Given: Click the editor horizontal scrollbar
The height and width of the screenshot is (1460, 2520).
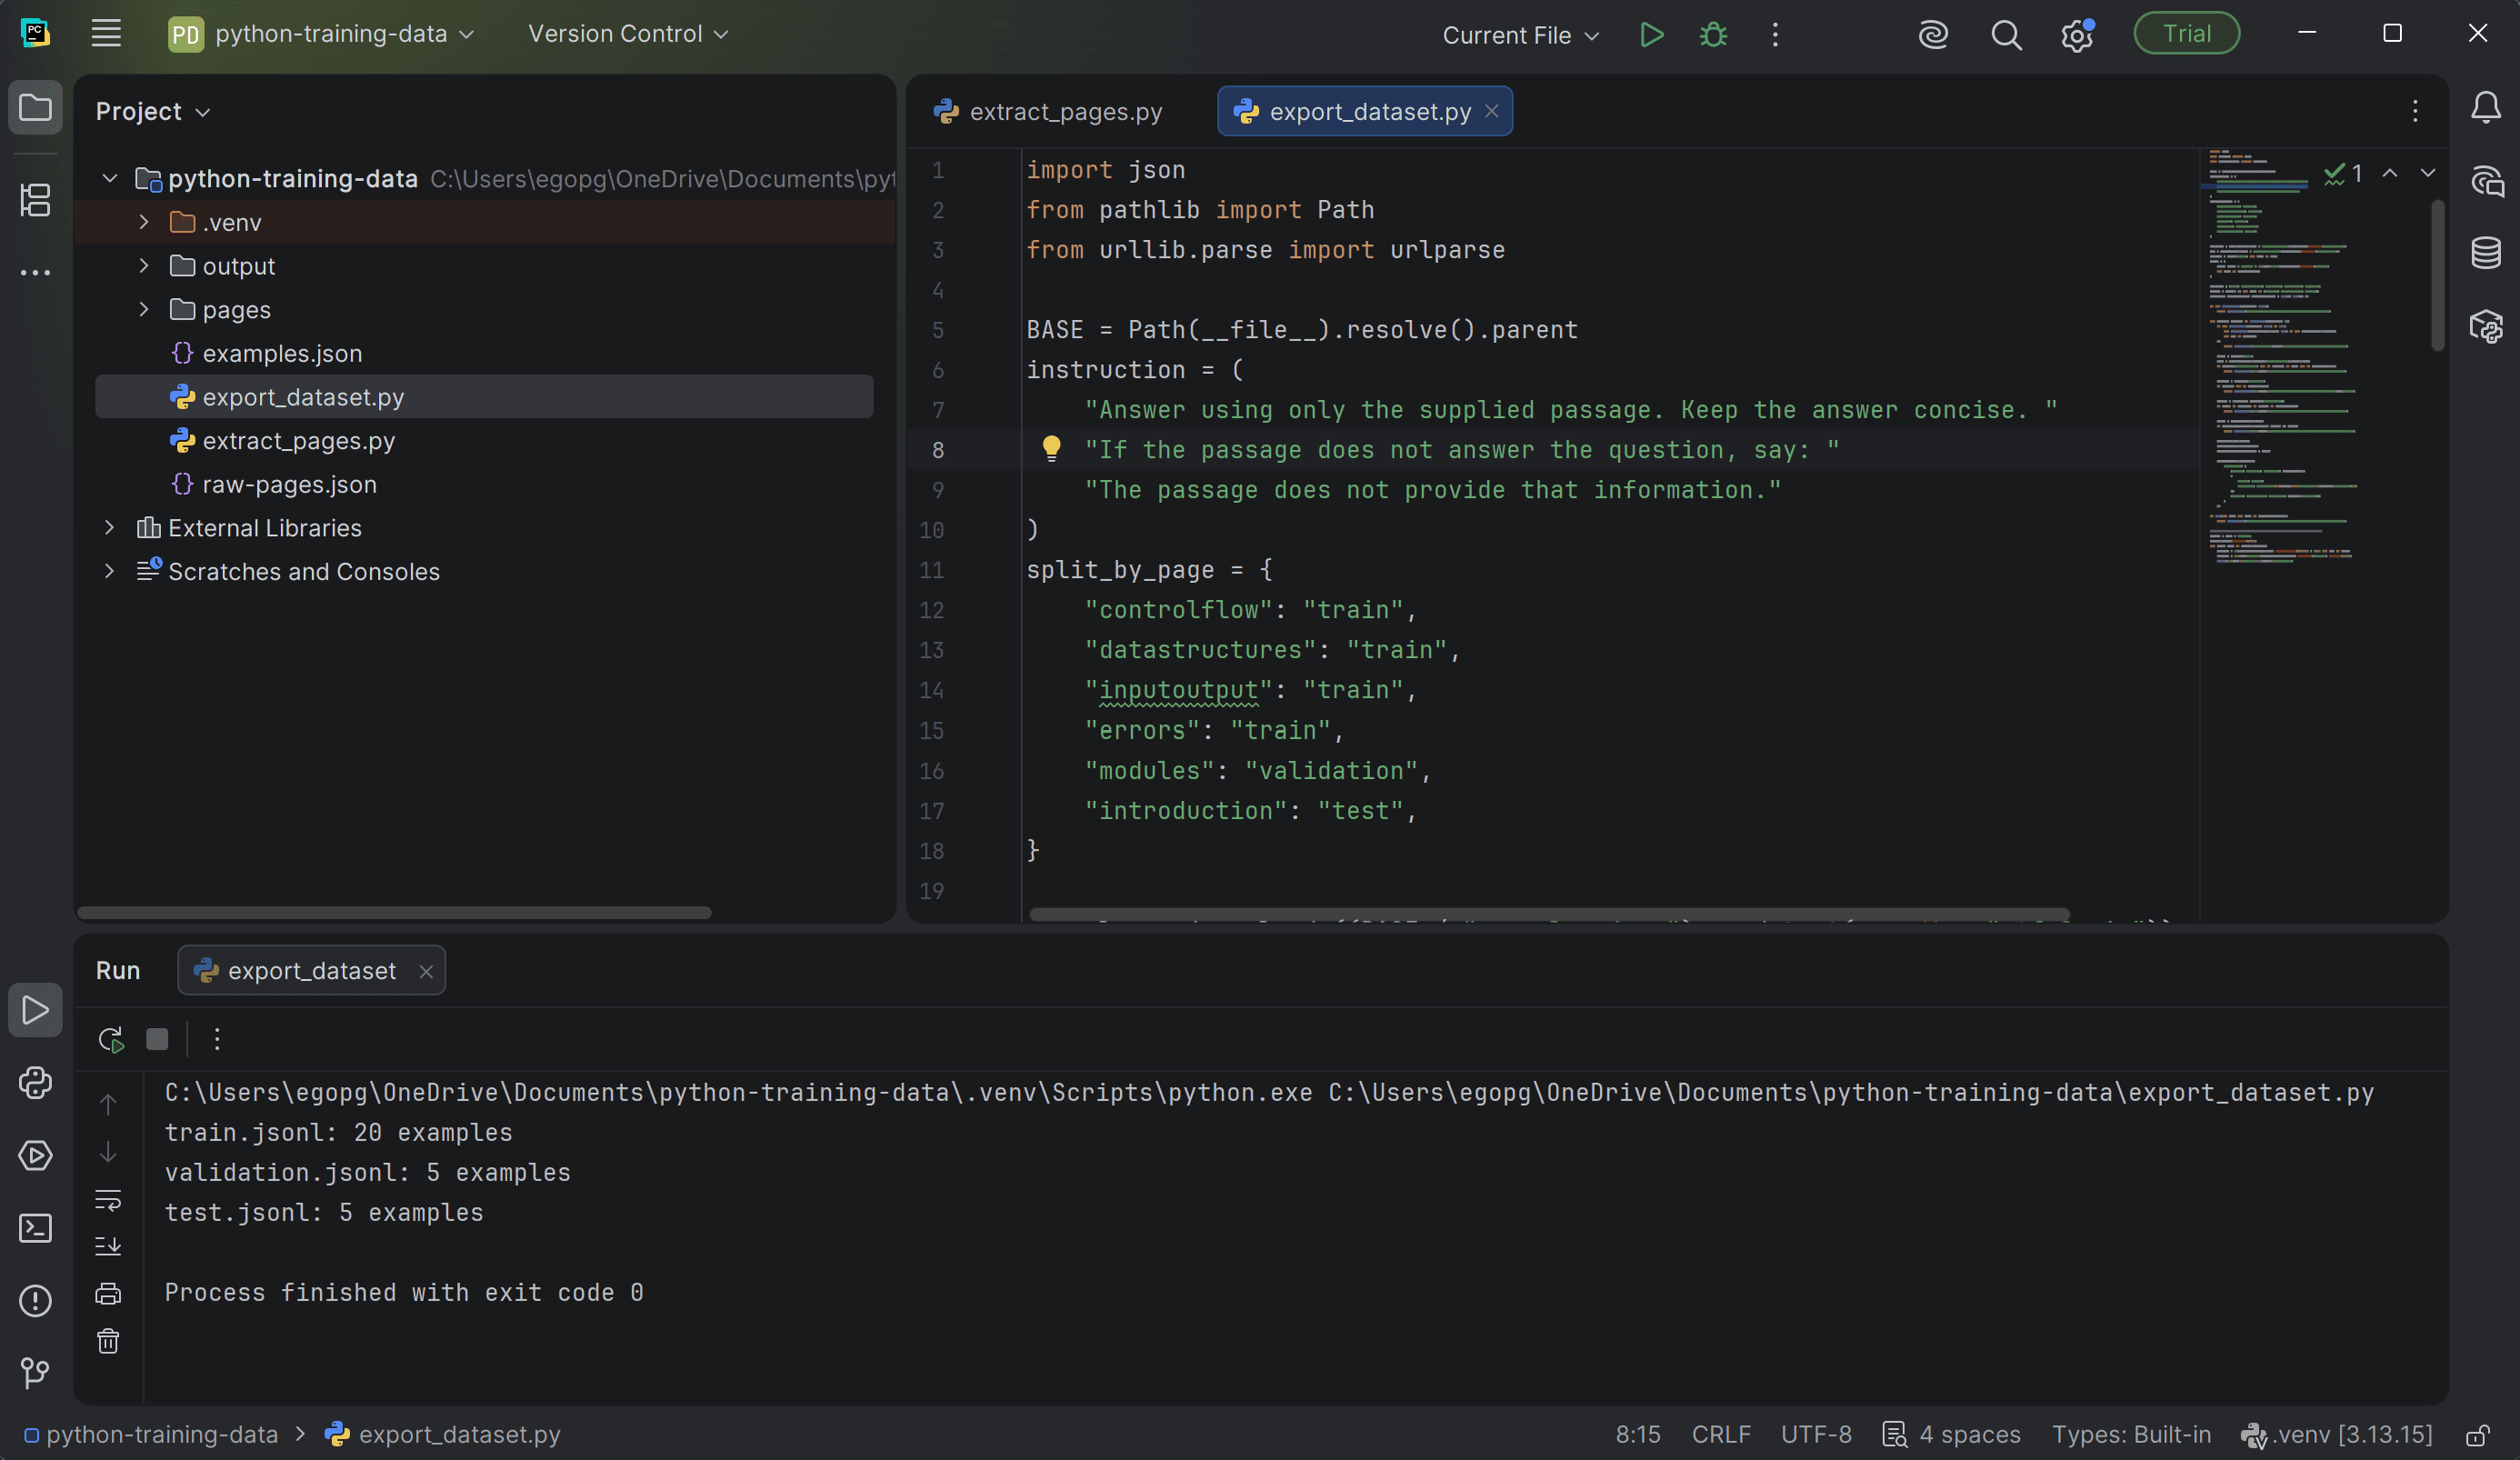Looking at the screenshot, I should 1549,914.
